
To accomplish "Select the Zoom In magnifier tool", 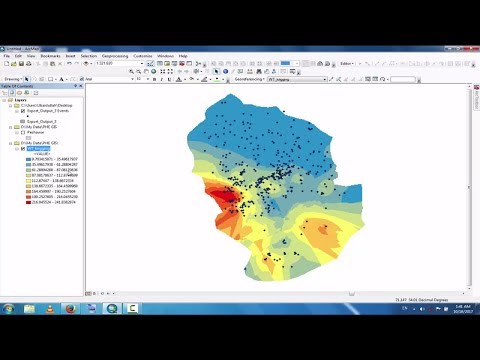I will (x=131, y=71).
